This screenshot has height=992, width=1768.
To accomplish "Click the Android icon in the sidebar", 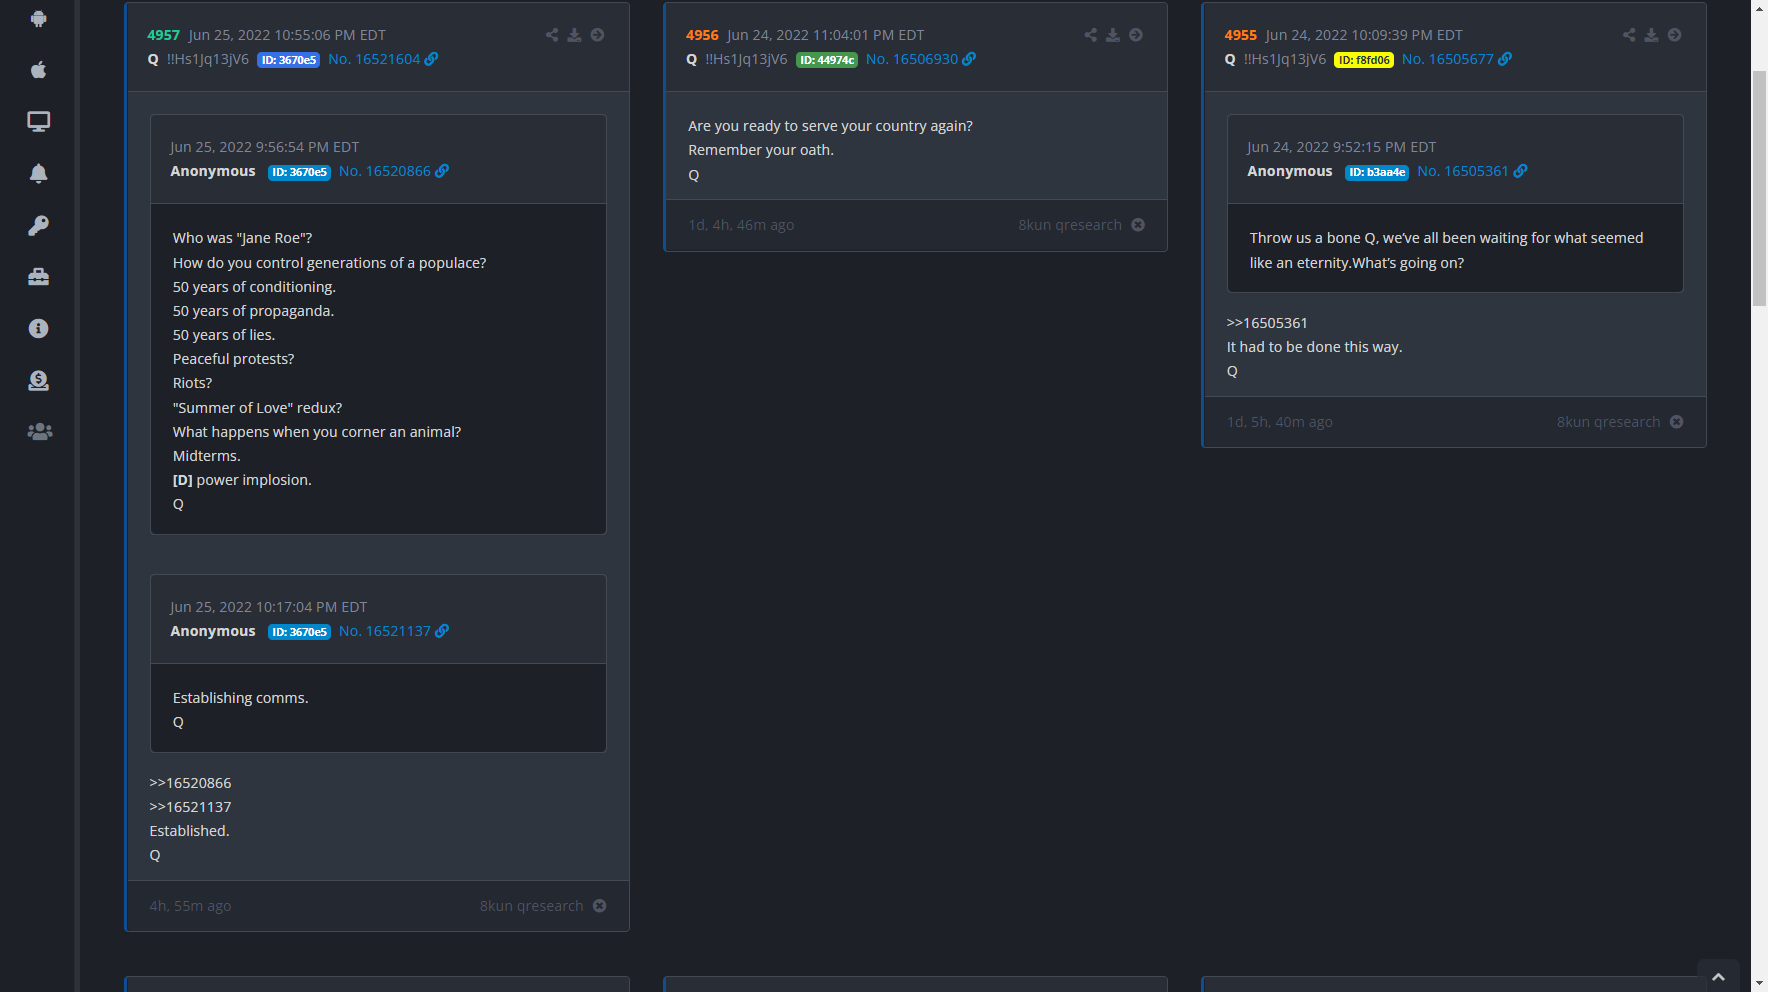I will [x=38, y=18].
